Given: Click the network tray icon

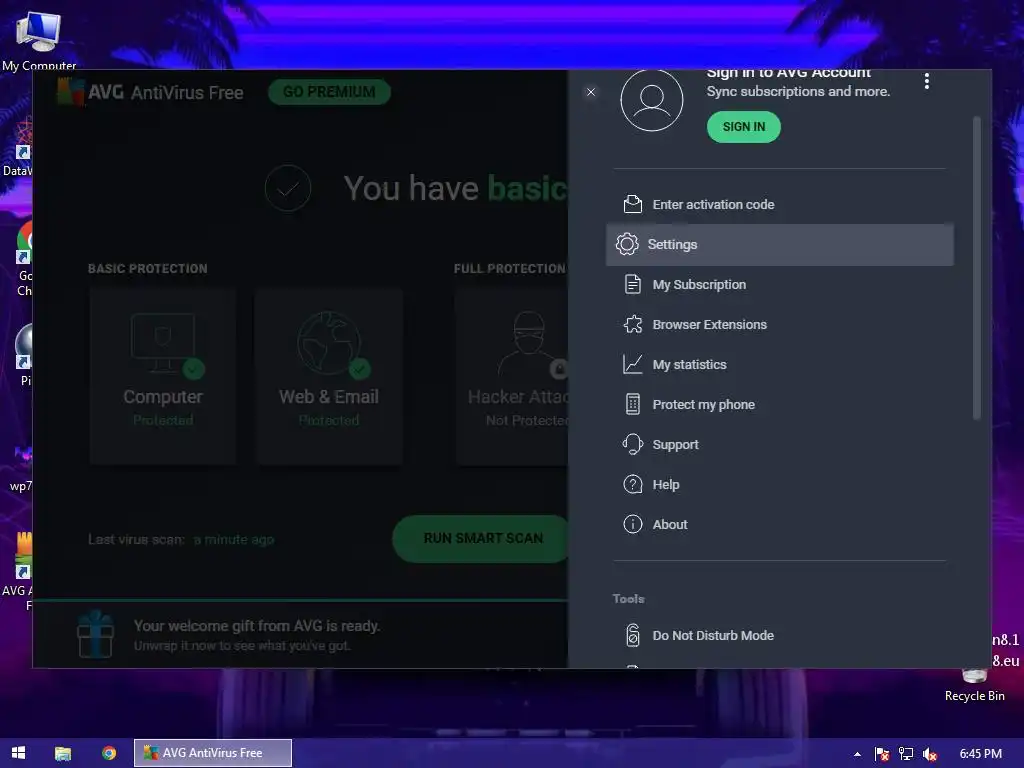Looking at the screenshot, I should (x=906, y=754).
